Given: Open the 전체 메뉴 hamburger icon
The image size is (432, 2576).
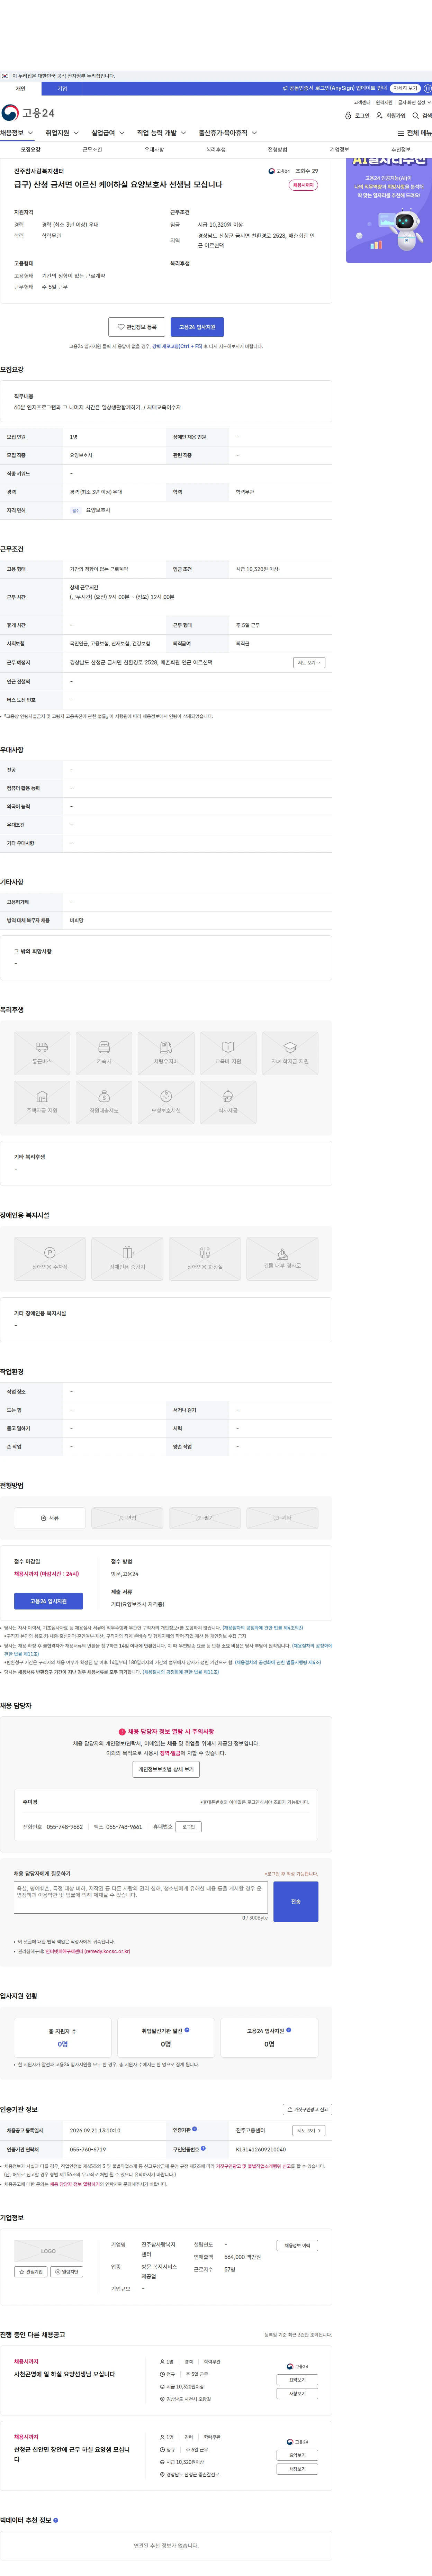Looking at the screenshot, I should click(401, 133).
